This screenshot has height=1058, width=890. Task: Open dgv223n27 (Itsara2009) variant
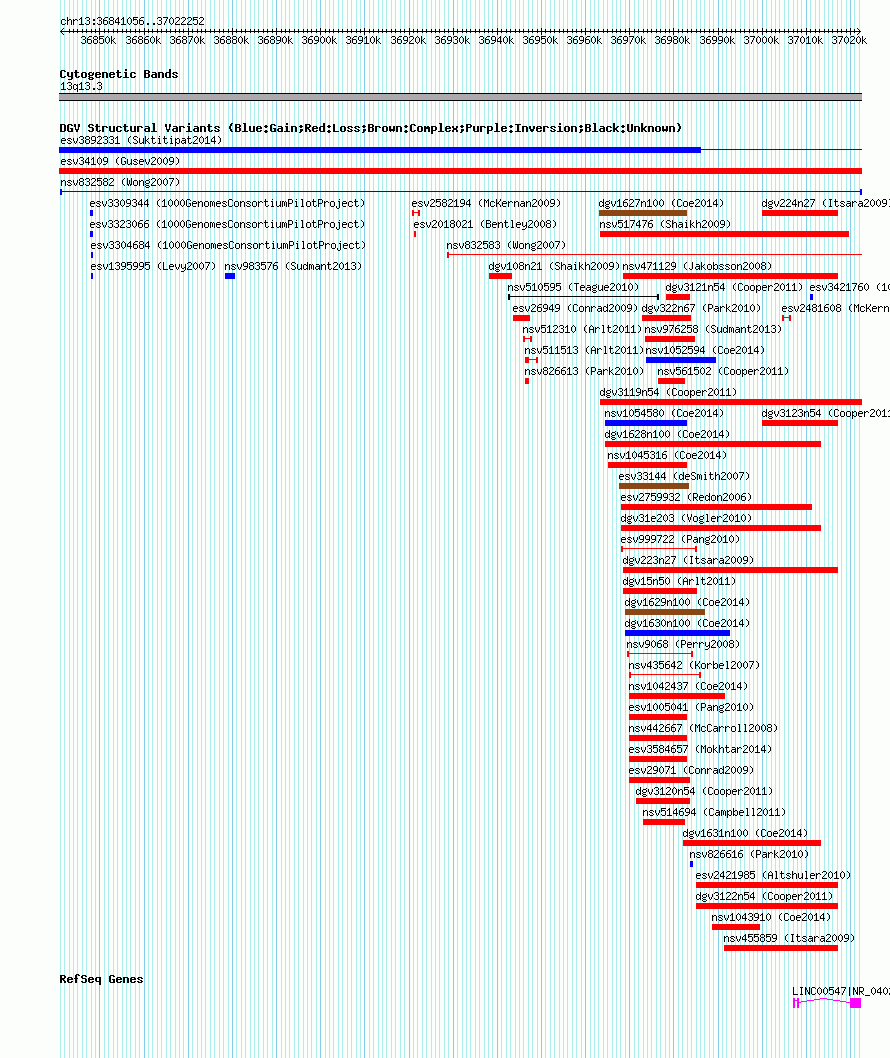tap(688, 560)
